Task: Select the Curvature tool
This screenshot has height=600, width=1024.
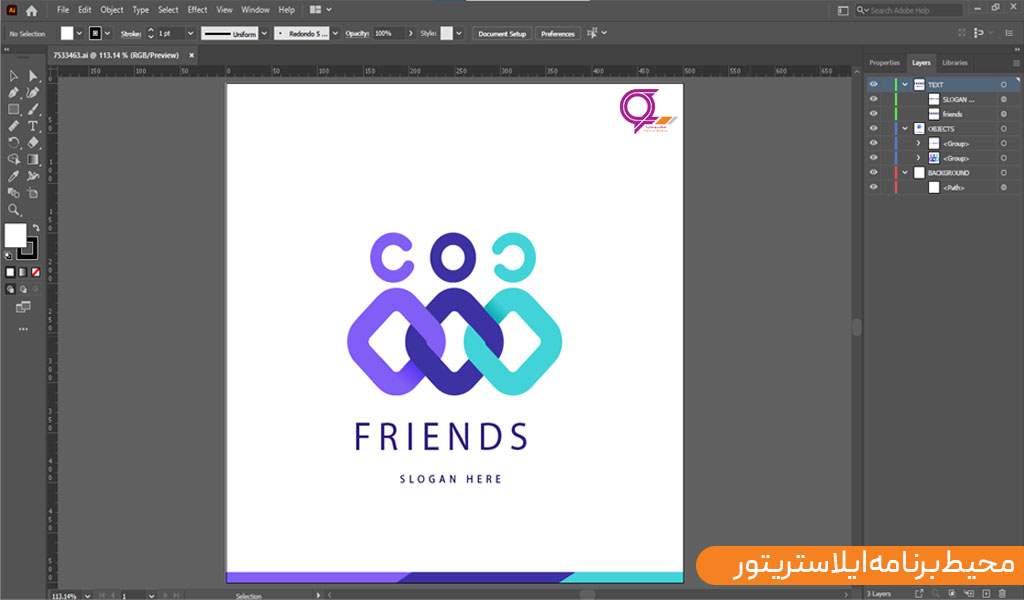Action: pyautogui.click(x=33, y=93)
